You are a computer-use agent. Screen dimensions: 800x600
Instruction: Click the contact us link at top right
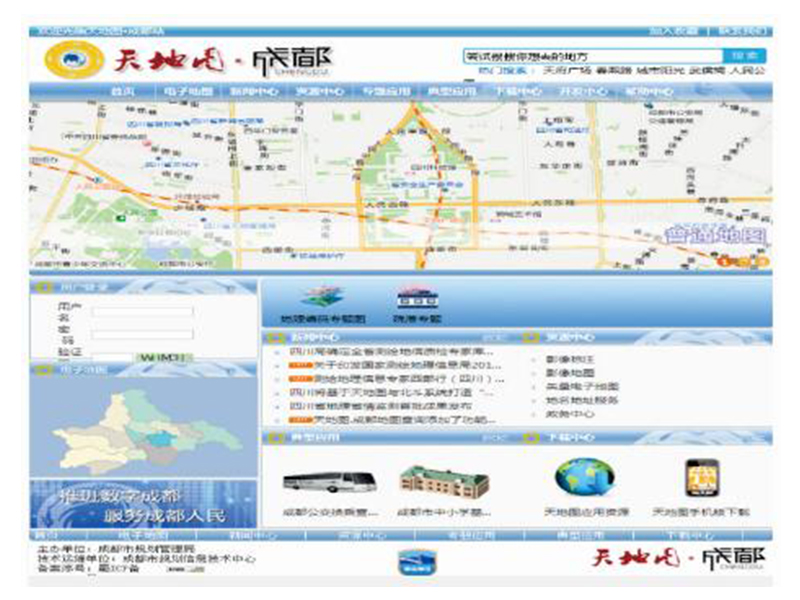click(x=742, y=31)
